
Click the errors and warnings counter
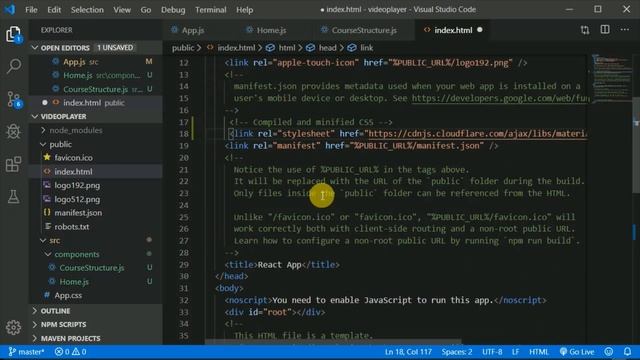[70, 352]
